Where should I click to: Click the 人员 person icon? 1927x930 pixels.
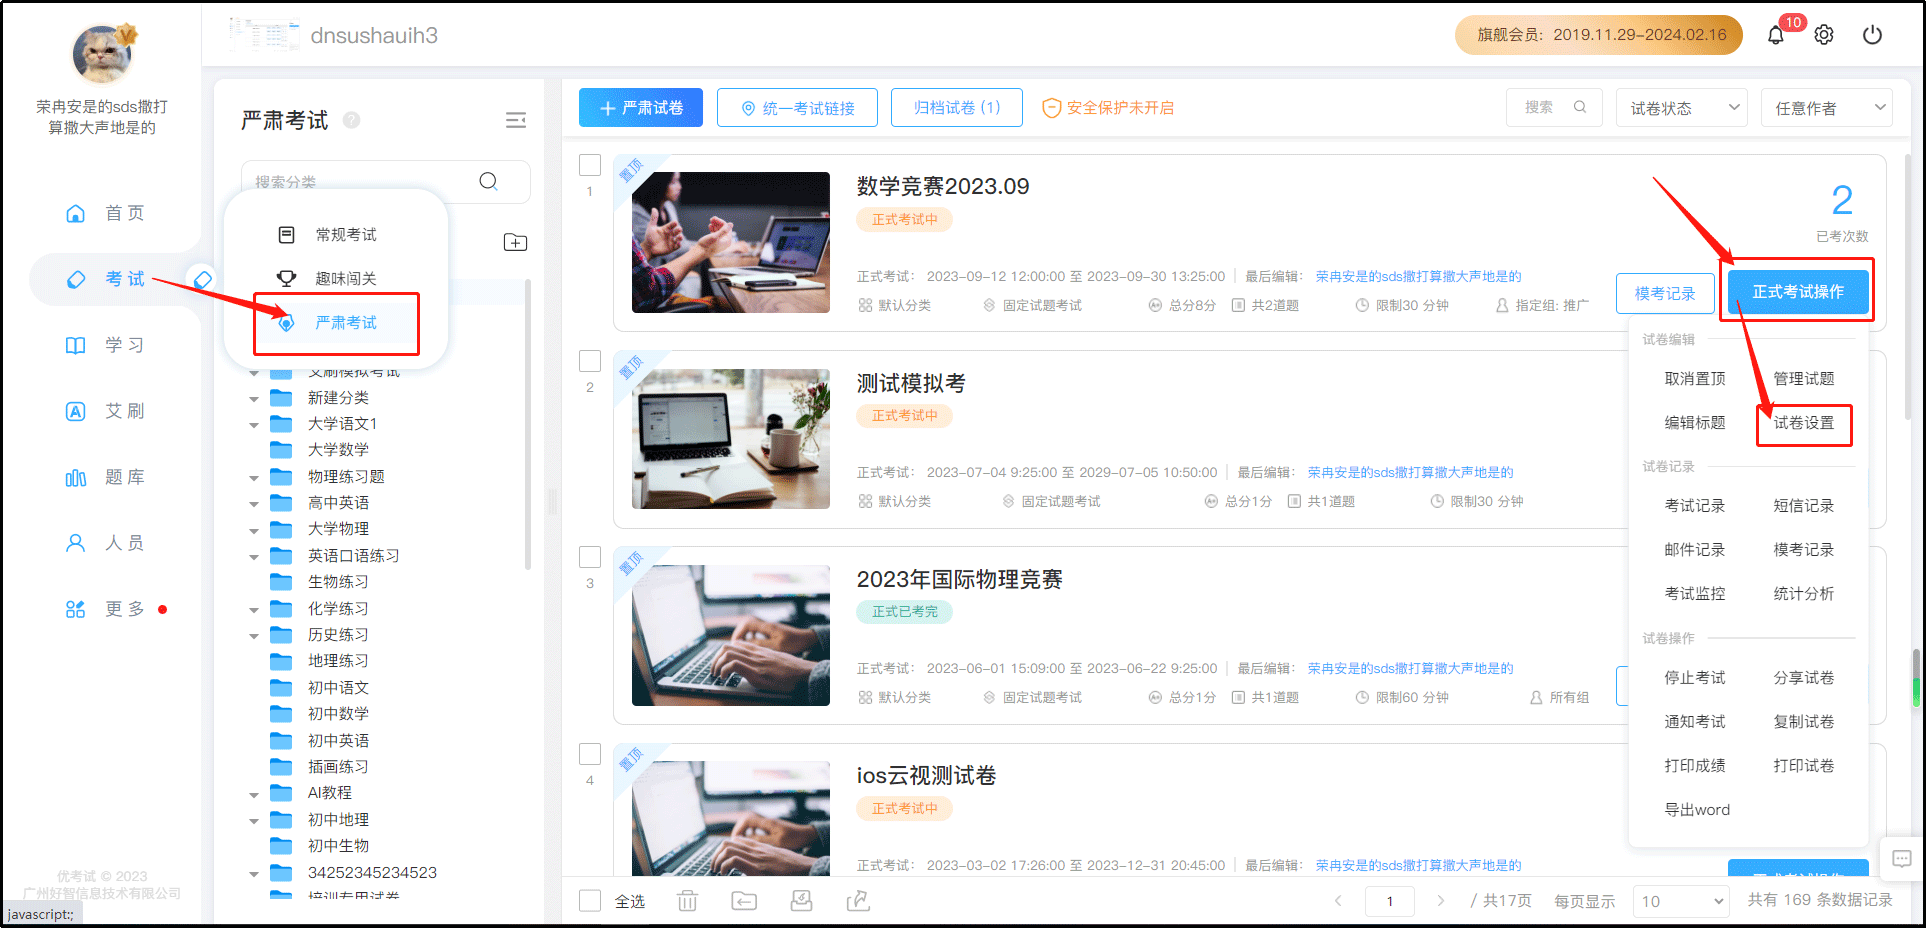[76, 543]
